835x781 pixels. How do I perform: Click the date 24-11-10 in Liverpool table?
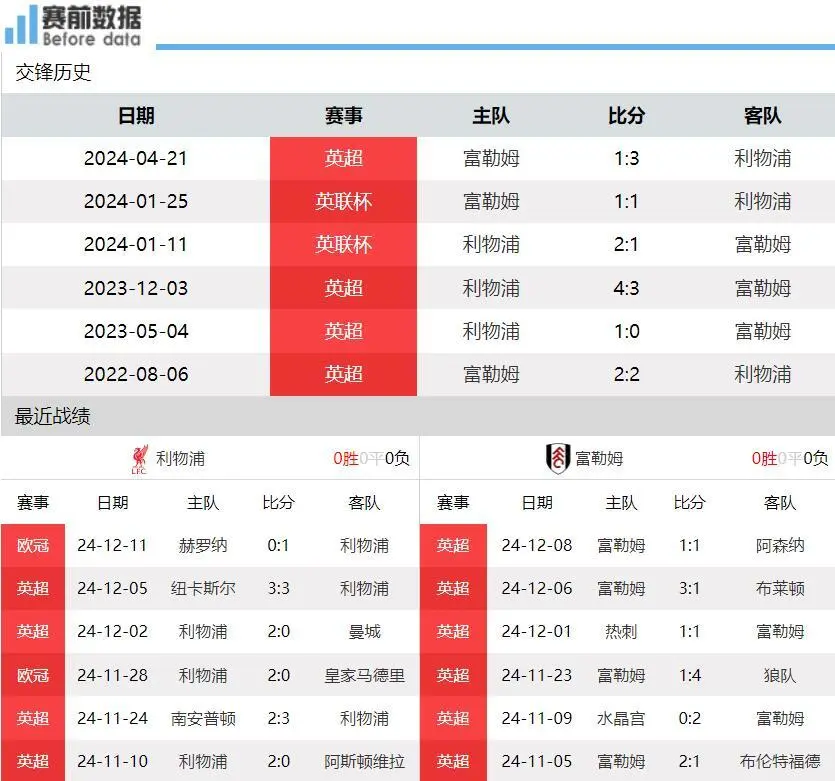click(x=112, y=761)
